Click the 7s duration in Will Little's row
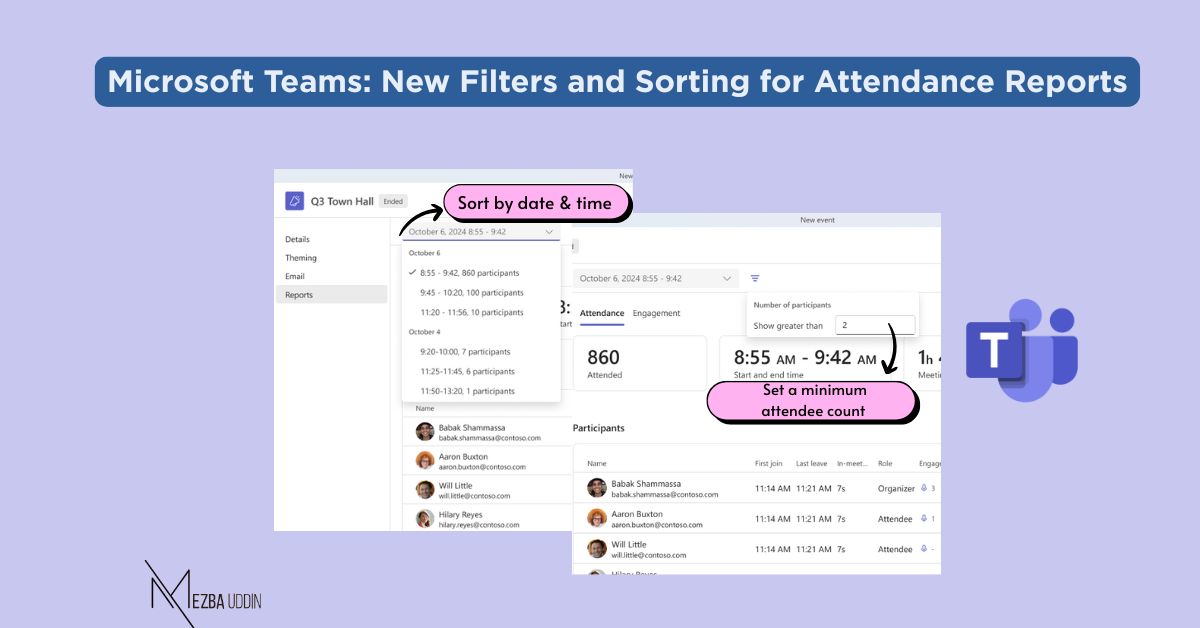The height and width of the screenshot is (628, 1200). 841,549
